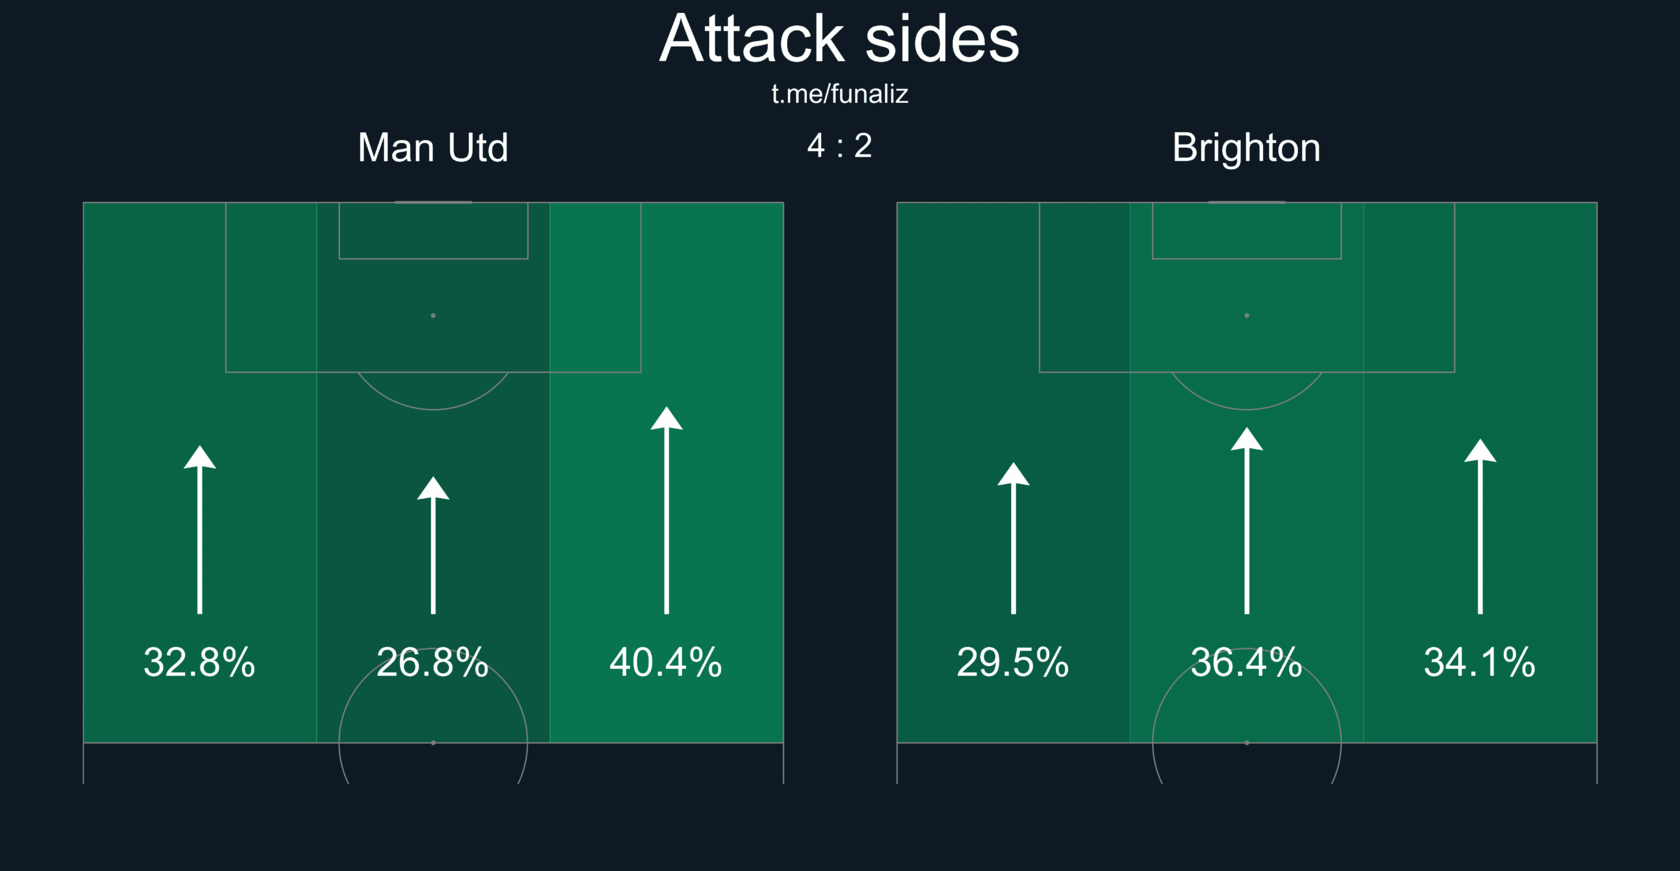1680x871 pixels.
Task: Open the t.me/funaliz link
Action: click(x=839, y=94)
